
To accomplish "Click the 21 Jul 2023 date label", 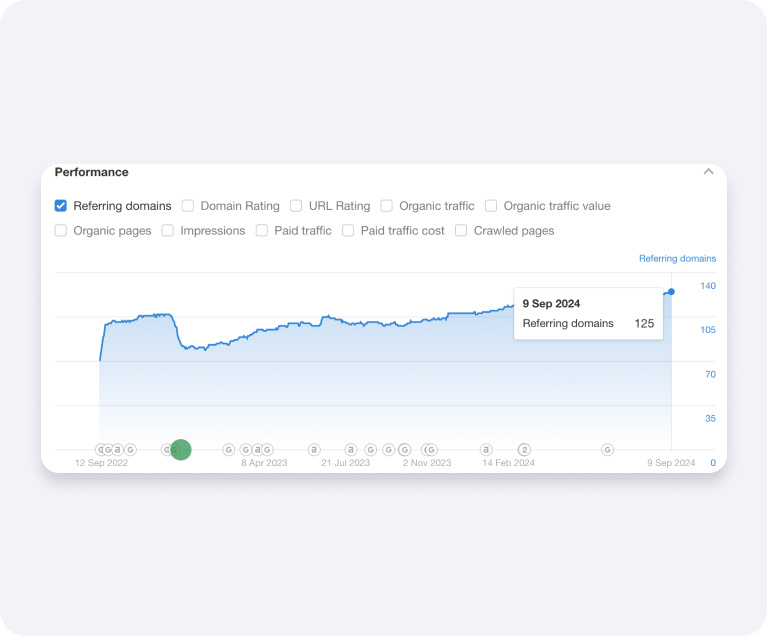I will (x=345, y=463).
